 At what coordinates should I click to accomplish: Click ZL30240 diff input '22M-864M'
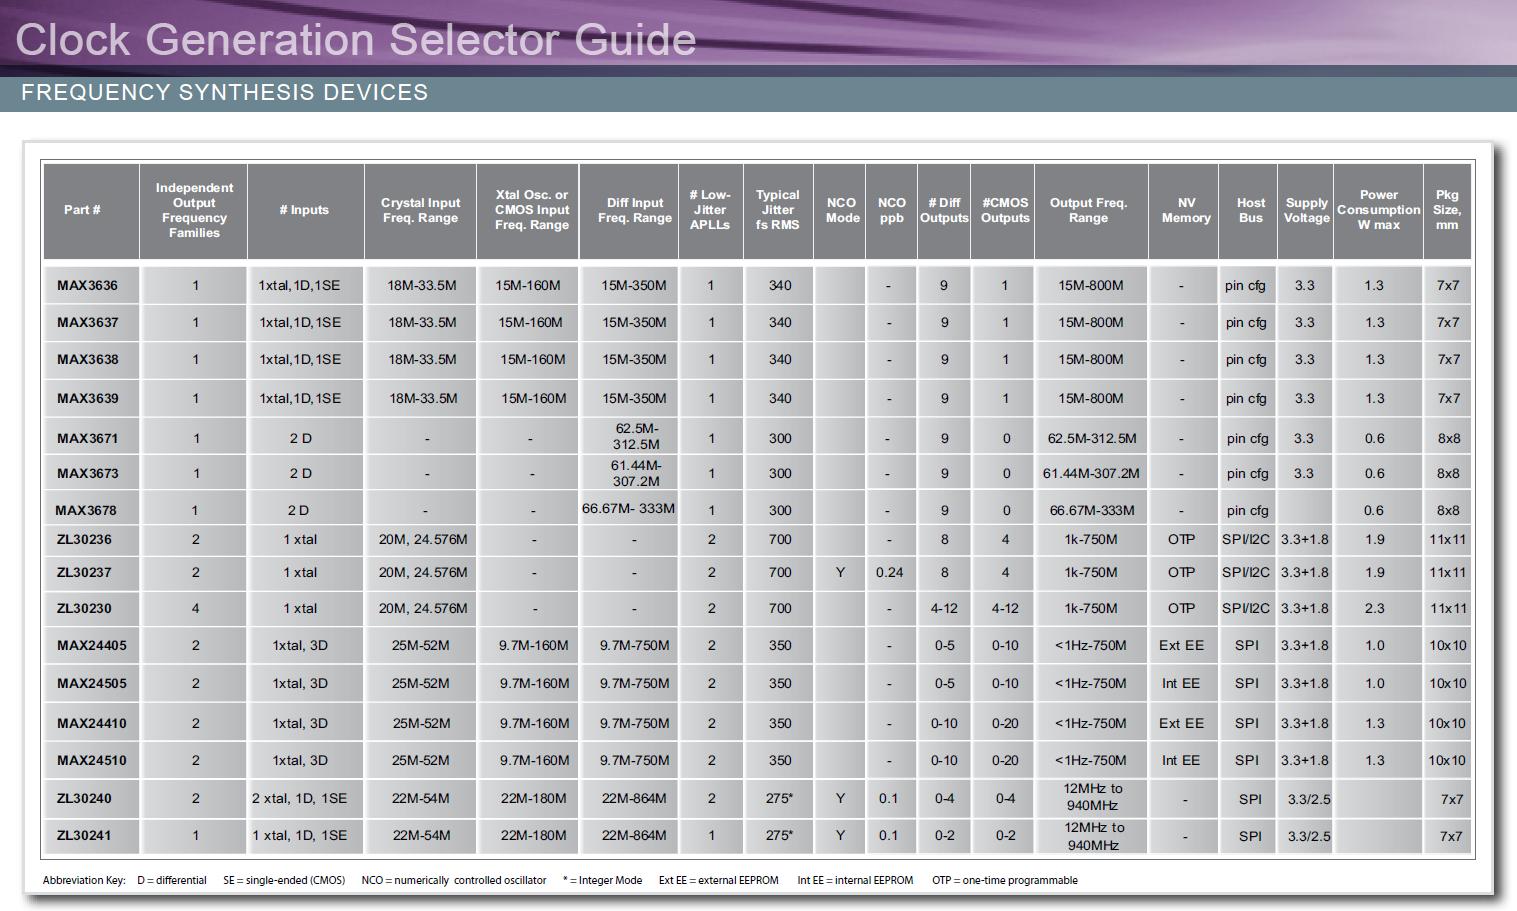tap(634, 798)
